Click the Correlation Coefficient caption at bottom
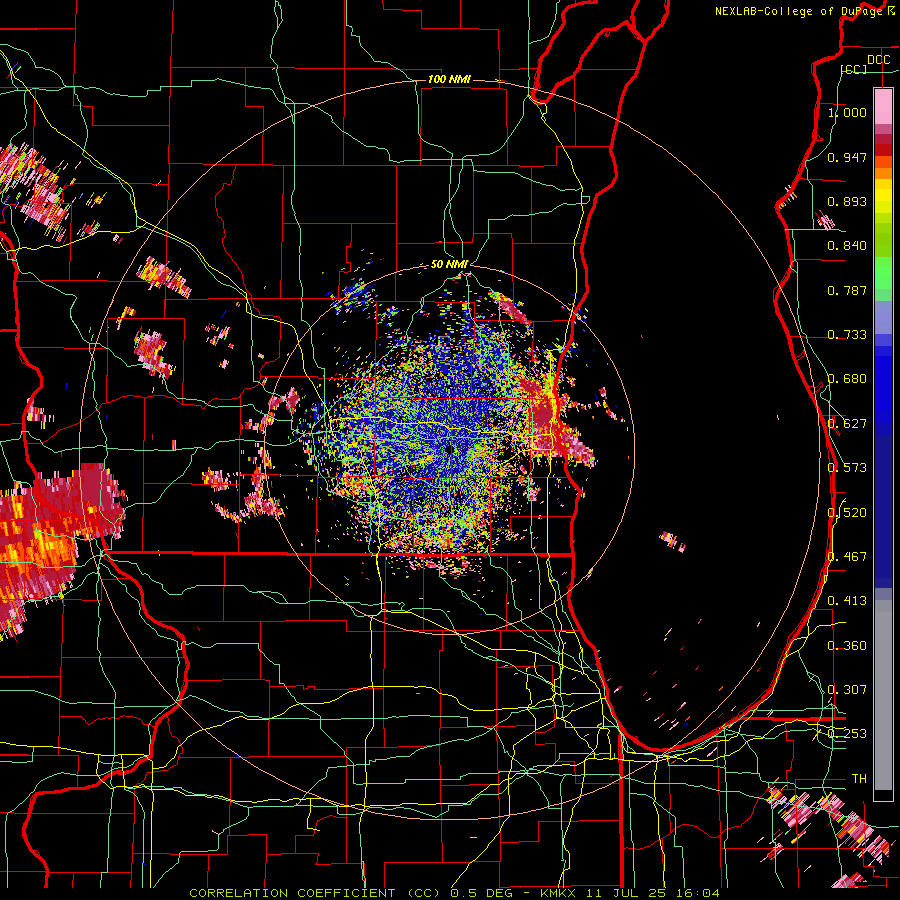The image size is (900, 900). click(454, 893)
